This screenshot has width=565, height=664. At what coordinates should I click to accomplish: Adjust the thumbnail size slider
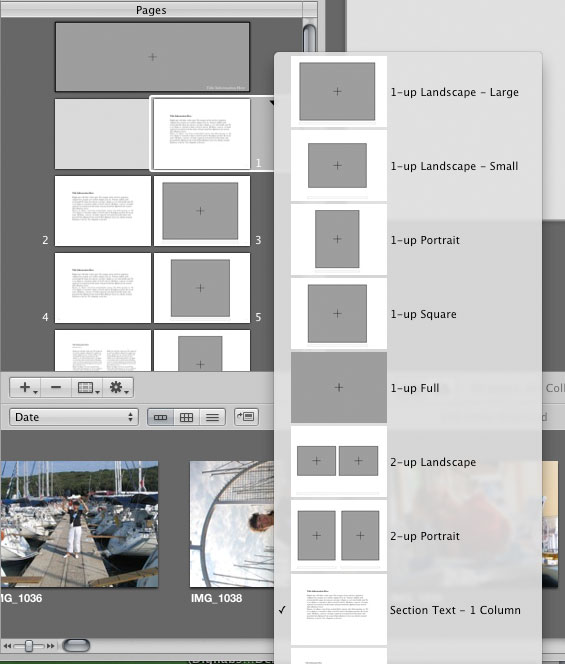[29, 646]
